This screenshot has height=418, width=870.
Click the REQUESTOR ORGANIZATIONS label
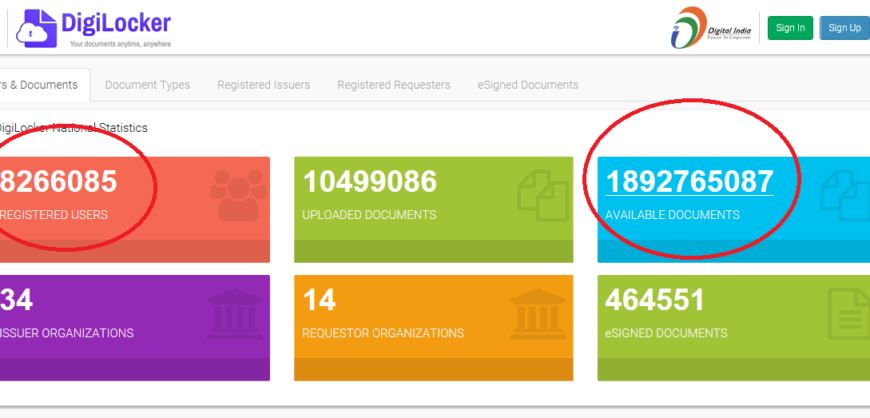click(x=383, y=333)
